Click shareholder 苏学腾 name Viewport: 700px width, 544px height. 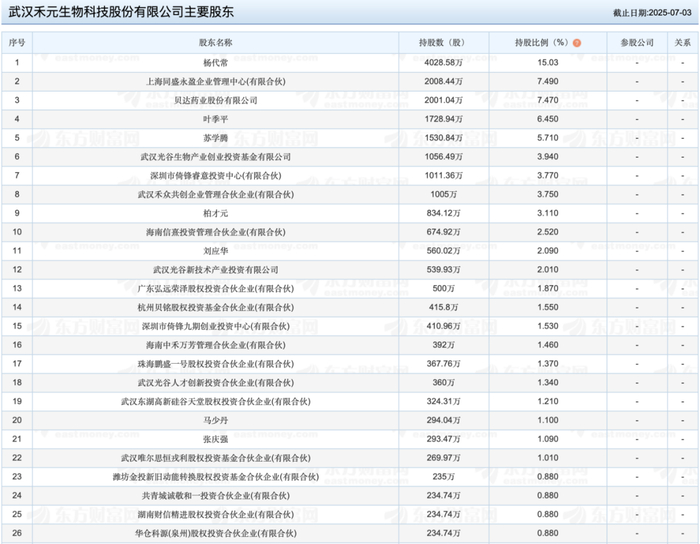(215, 138)
